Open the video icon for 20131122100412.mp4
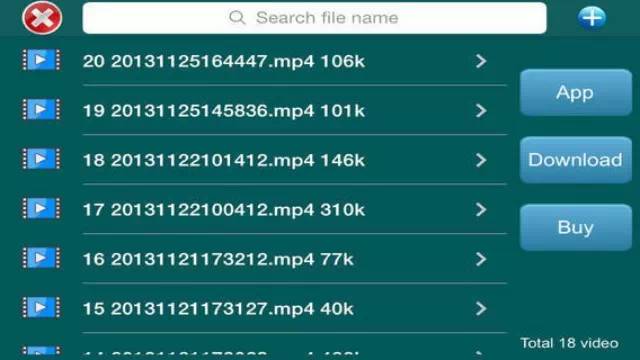640x360 pixels. click(x=41, y=209)
